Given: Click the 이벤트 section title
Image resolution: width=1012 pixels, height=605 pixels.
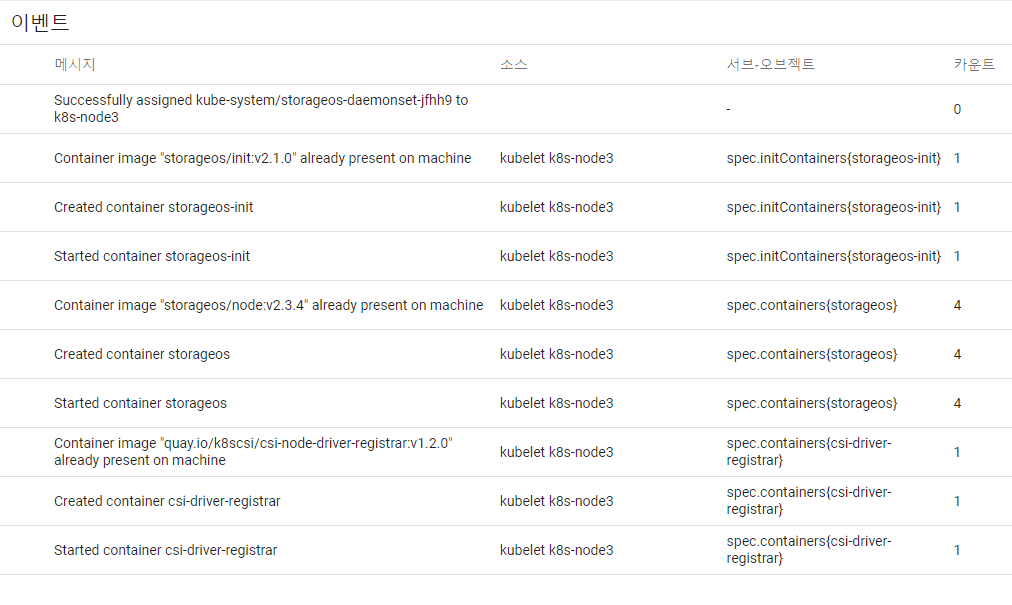Looking at the screenshot, I should (x=40, y=22).
